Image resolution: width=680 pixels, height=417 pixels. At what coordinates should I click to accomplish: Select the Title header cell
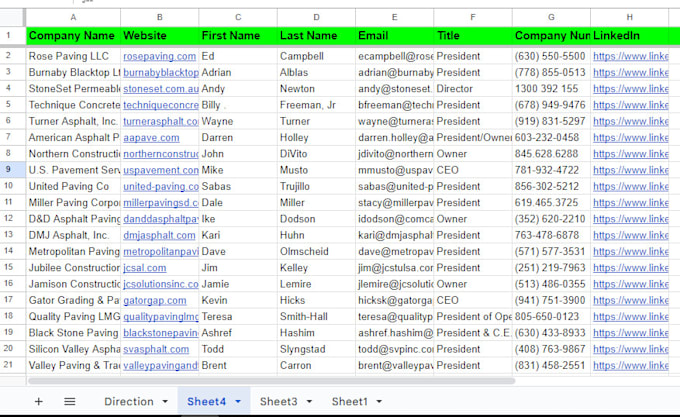(473, 36)
